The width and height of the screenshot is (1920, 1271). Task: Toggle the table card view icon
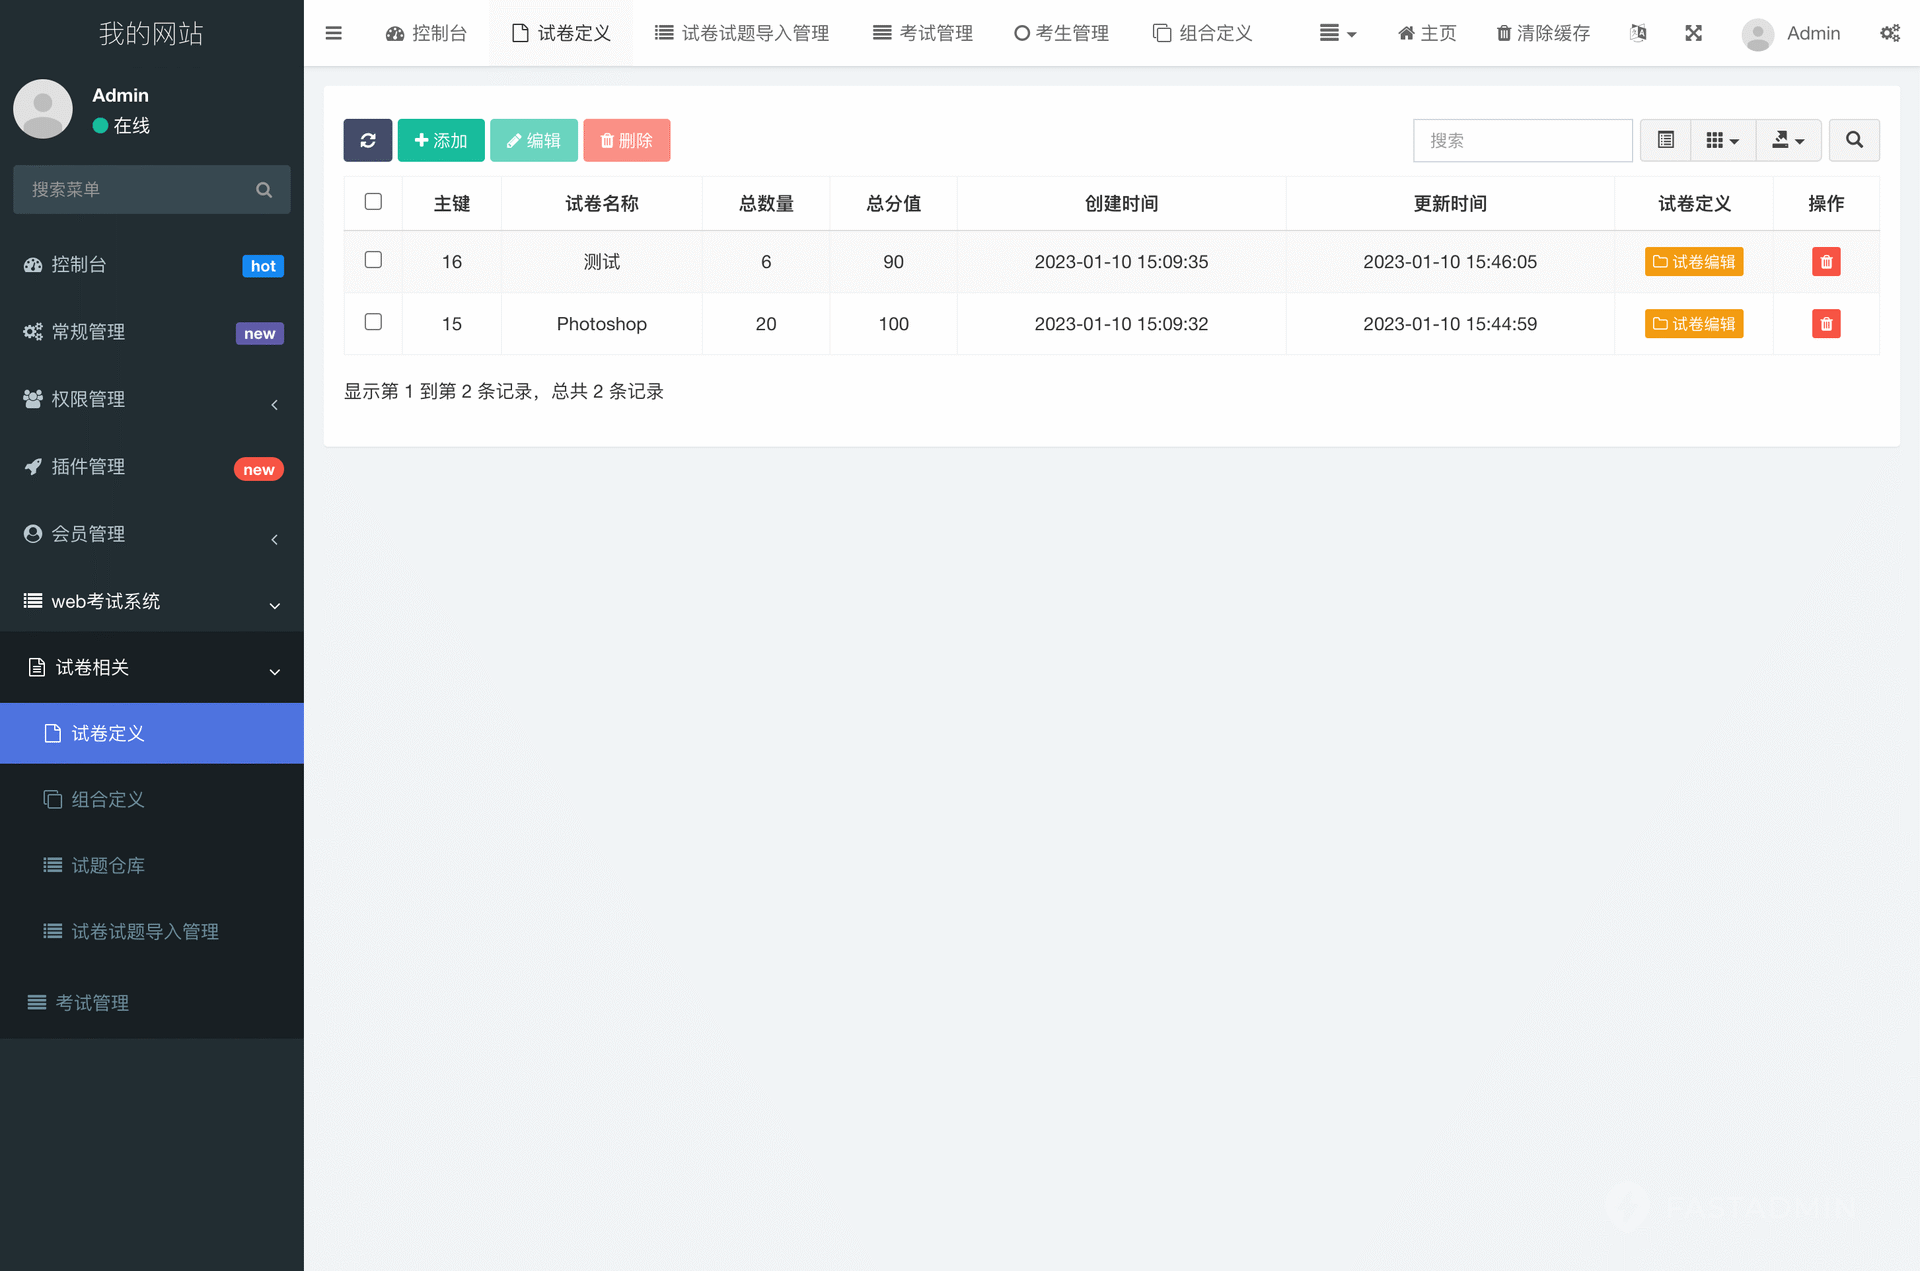(1666, 140)
